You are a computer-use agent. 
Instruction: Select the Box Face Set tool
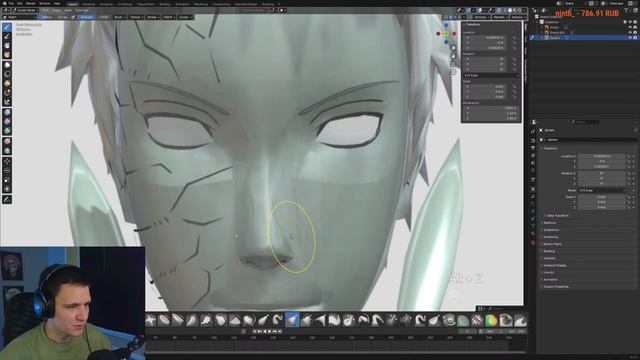click(x=7, y=84)
